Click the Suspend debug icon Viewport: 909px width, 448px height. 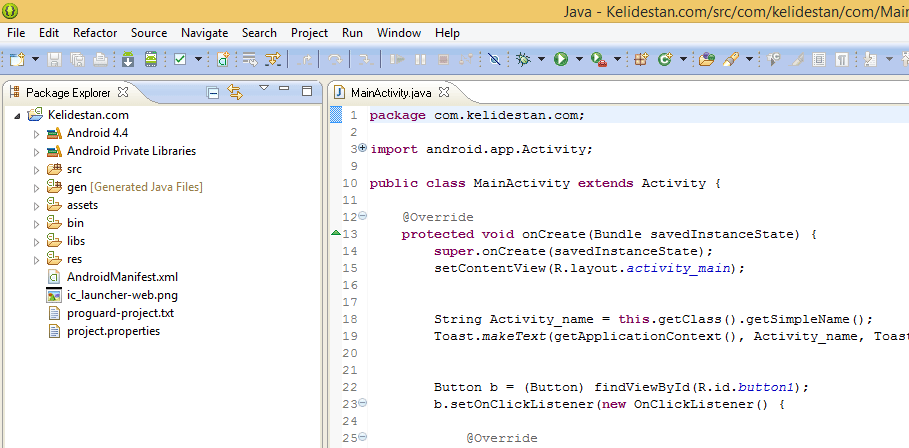[420, 59]
